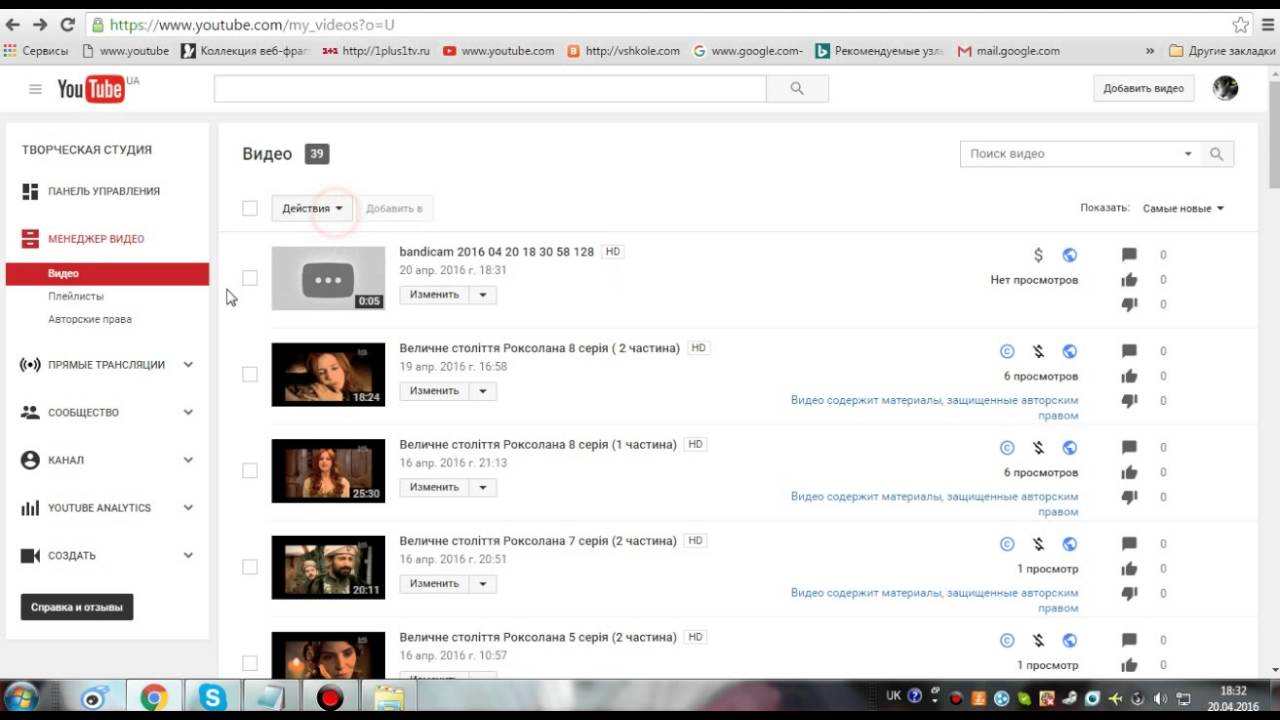This screenshot has height=720, width=1280.
Task: Click the dislikes icon for bandicam video
Action: tap(1129, 304)
